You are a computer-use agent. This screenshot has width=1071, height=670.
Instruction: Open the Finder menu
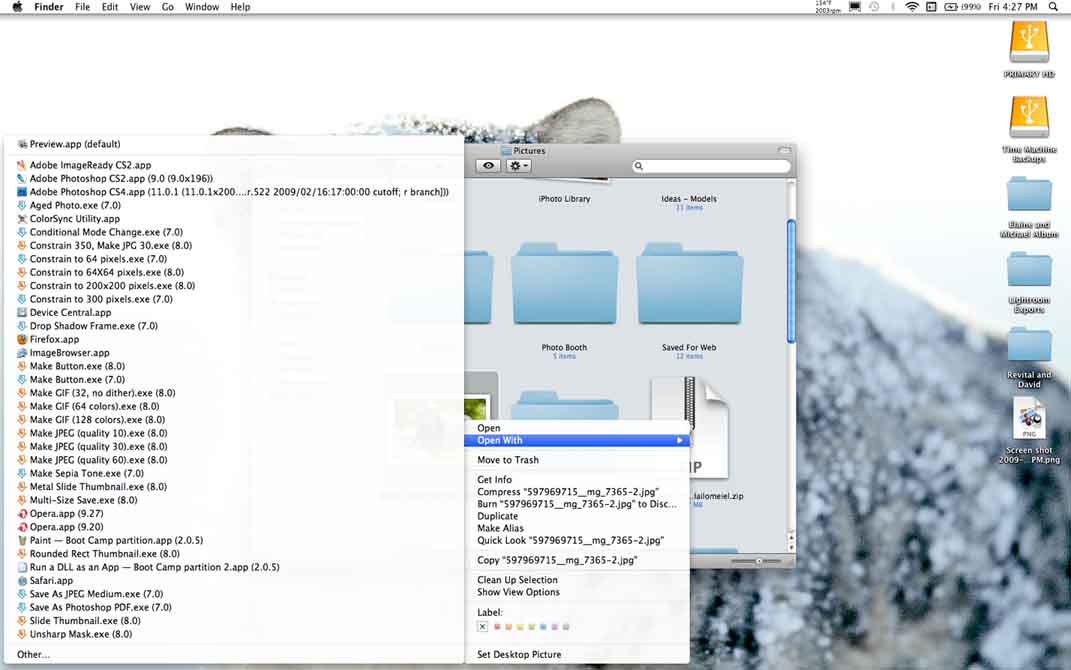point(48,7)
